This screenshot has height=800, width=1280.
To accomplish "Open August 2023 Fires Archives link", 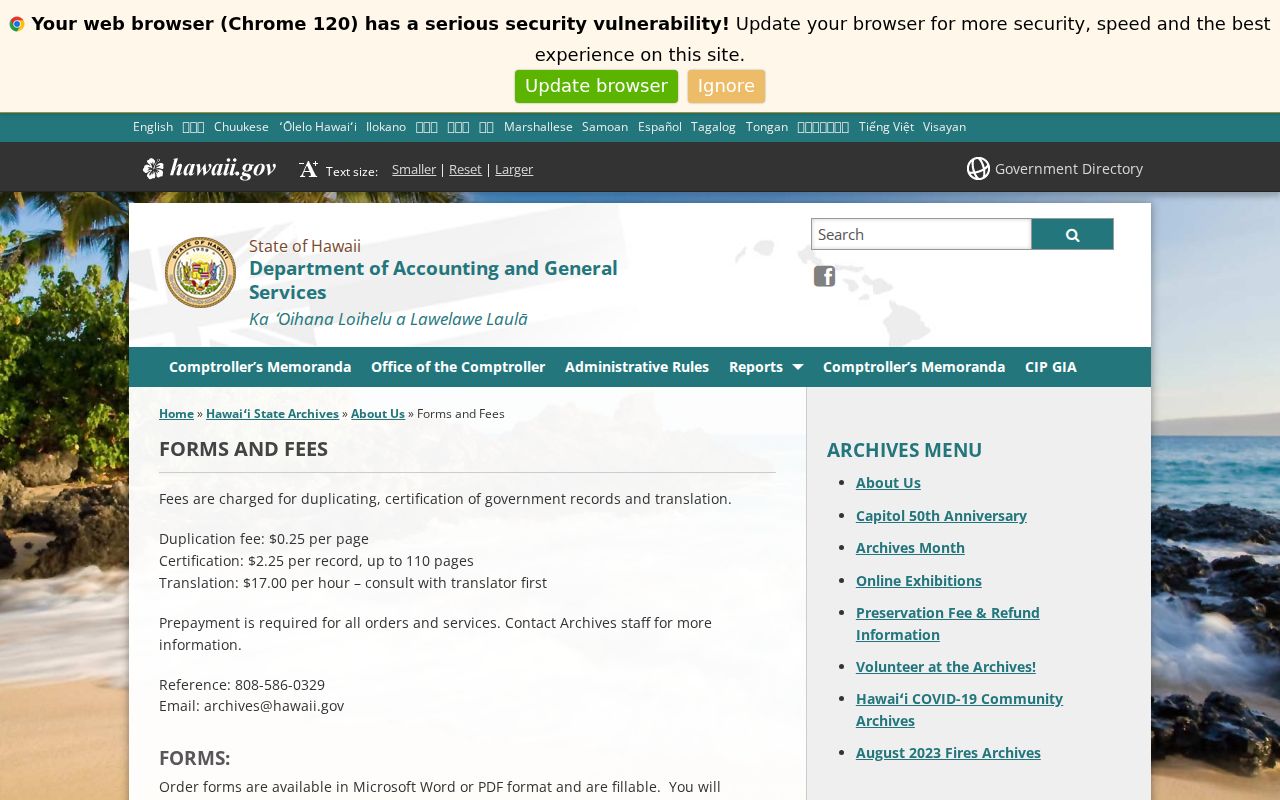I will click(948, 753).
